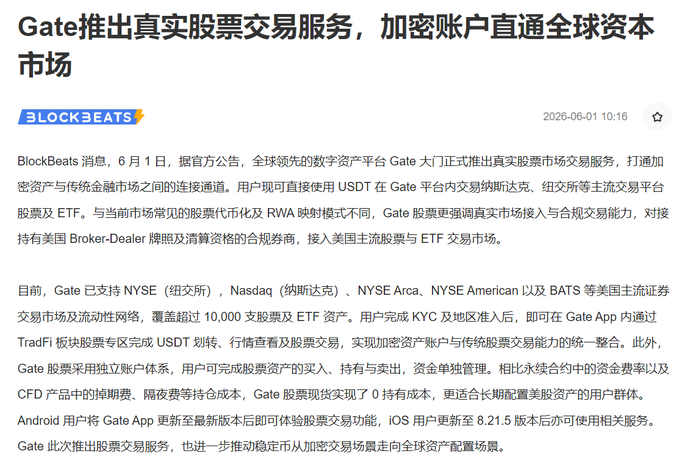679x473 pixels.
Task: Click the timestamp 2026-06-01 10:16
Action: pos(585,117)
